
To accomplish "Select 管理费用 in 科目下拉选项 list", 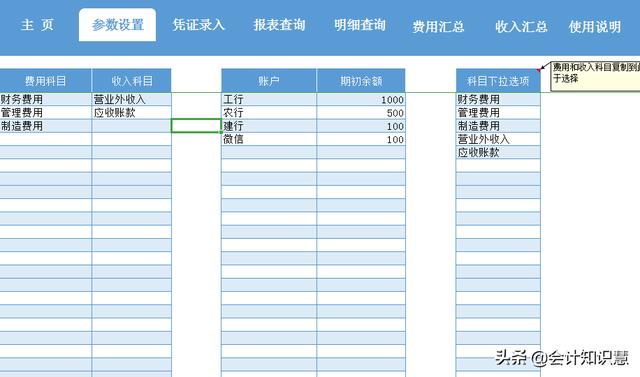I will [x=498, y=113].
